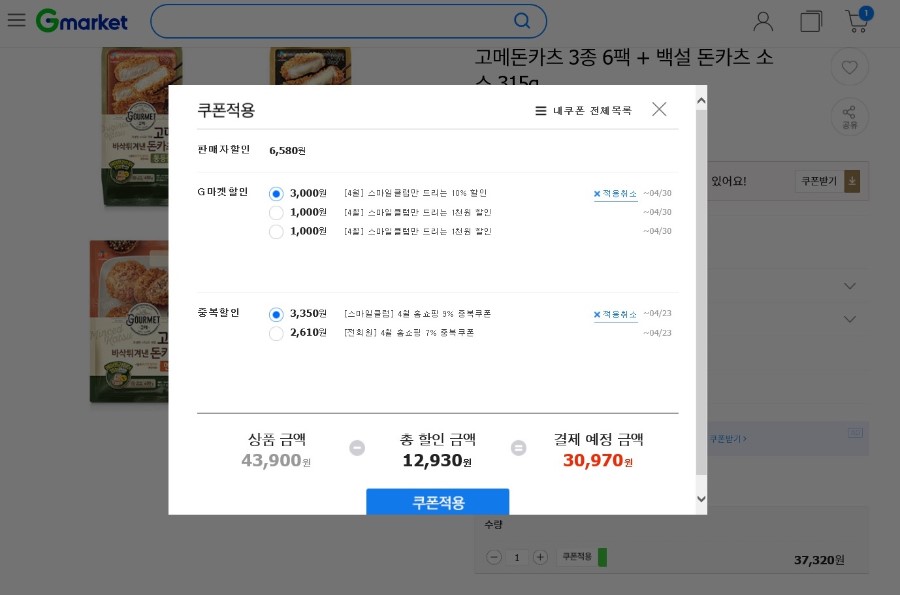
Task: Click small 쿠폰적용 button near quantity
Action: 581,557
